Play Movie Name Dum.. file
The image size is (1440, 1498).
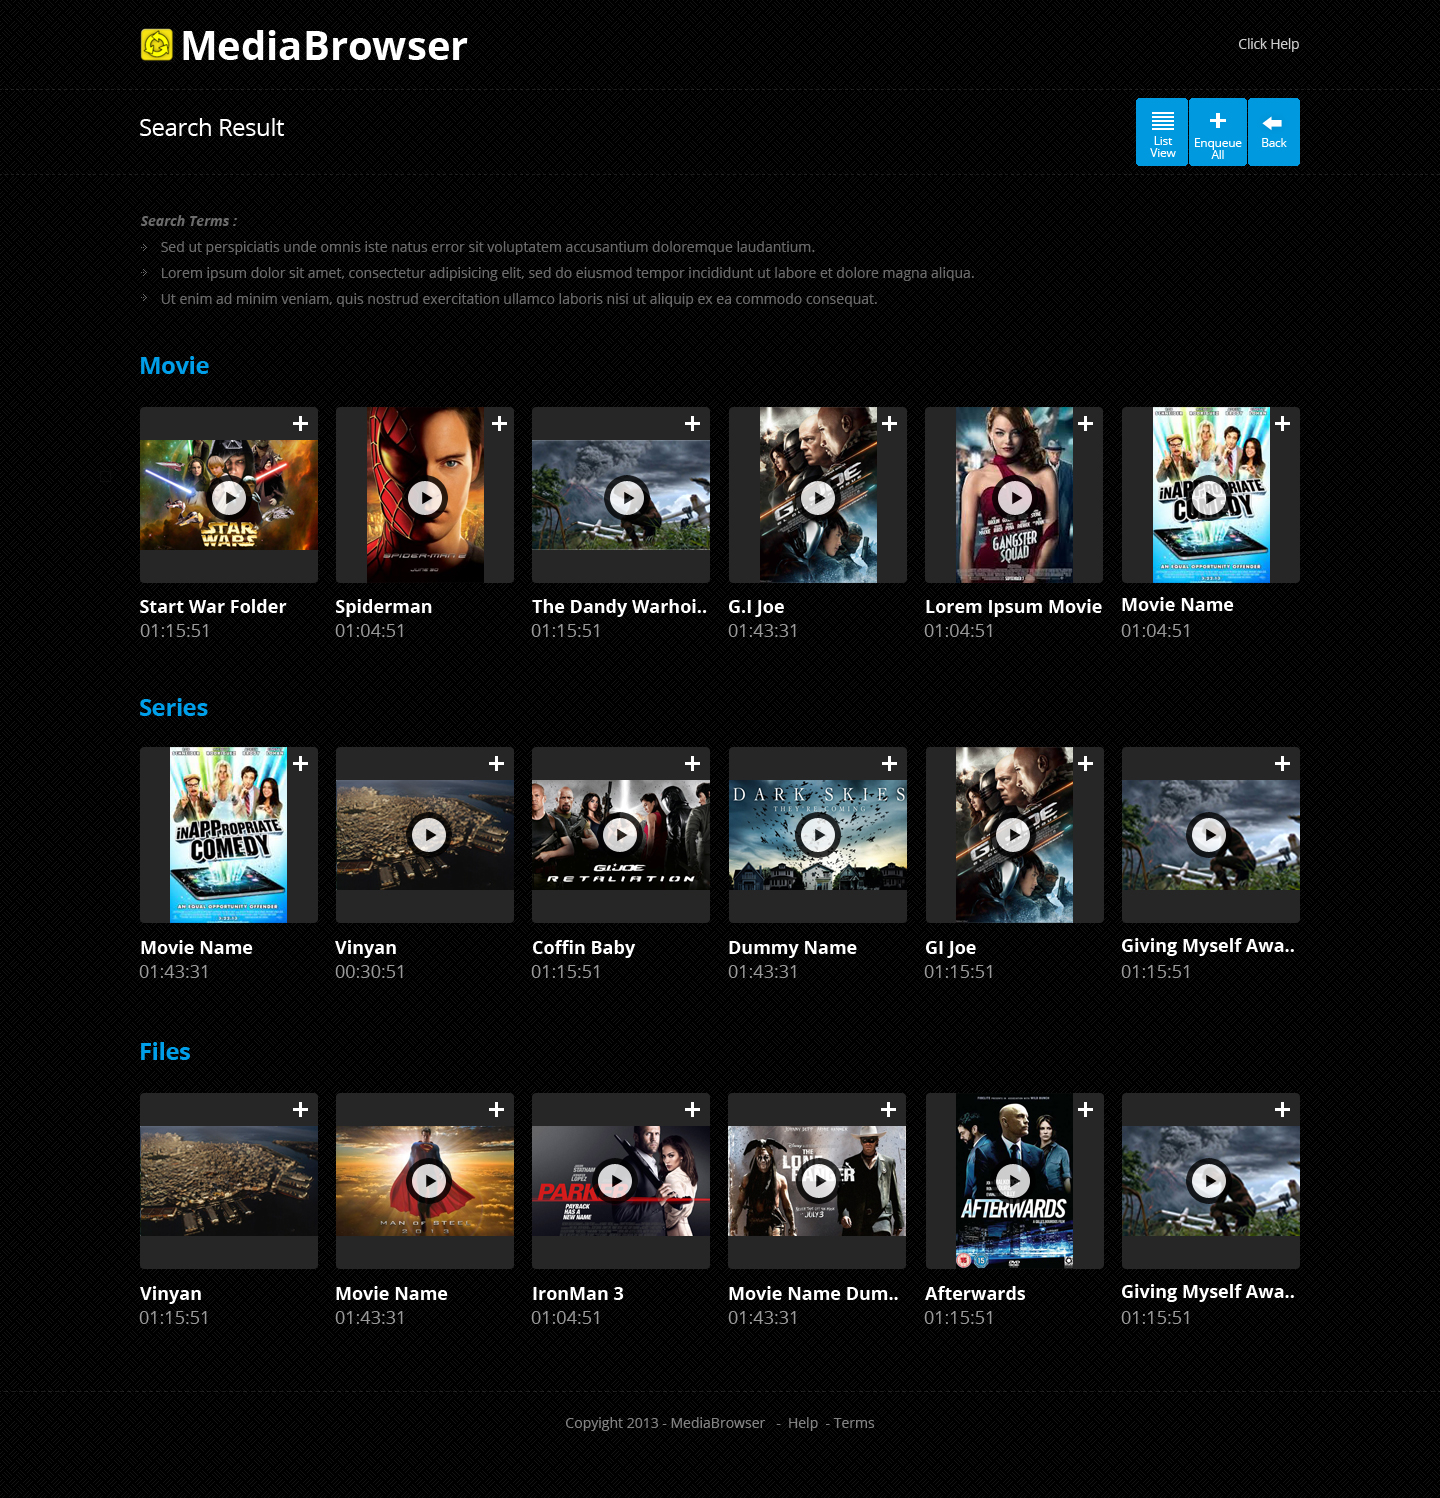click(x=819, y=1181)
